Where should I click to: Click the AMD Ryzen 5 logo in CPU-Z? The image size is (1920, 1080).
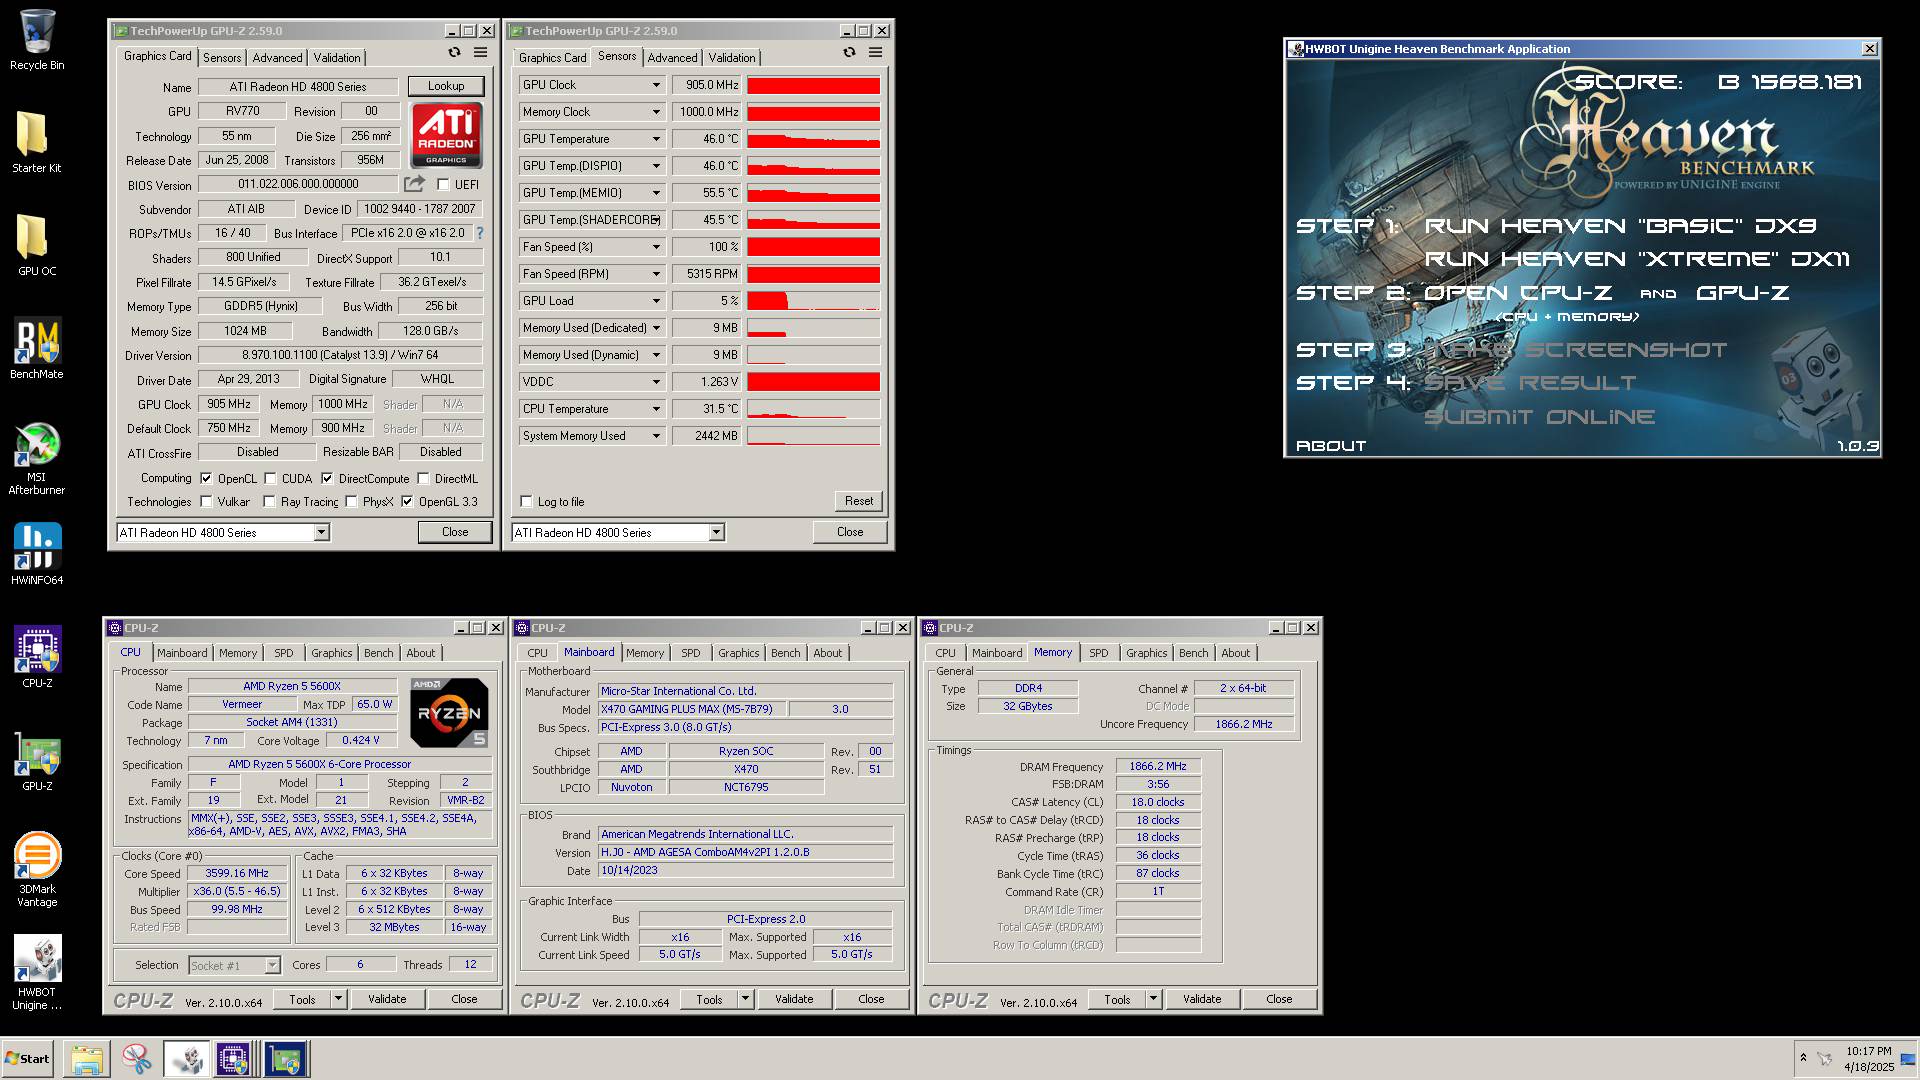coord(449,713)
